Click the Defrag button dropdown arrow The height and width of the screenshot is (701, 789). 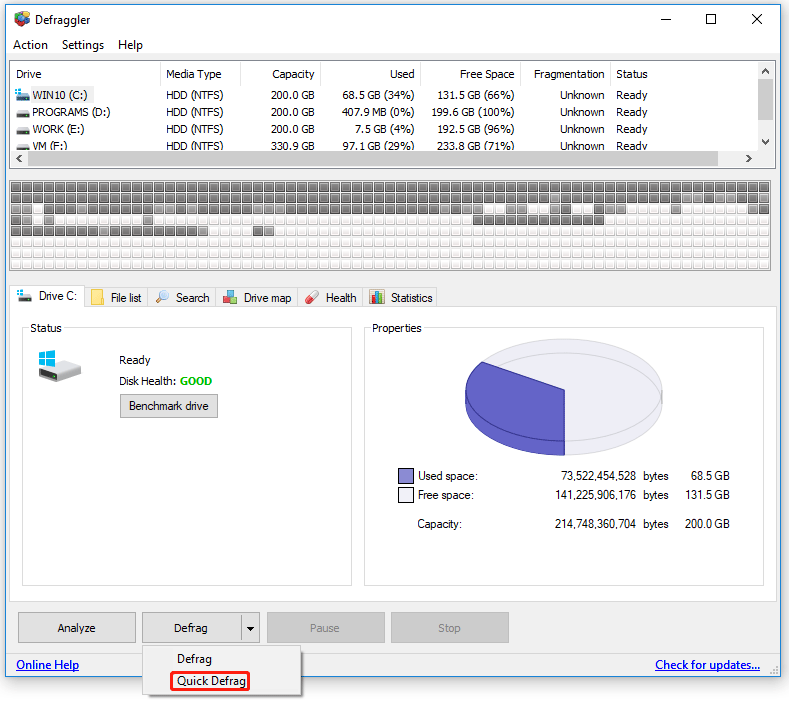tap(250, 628)
